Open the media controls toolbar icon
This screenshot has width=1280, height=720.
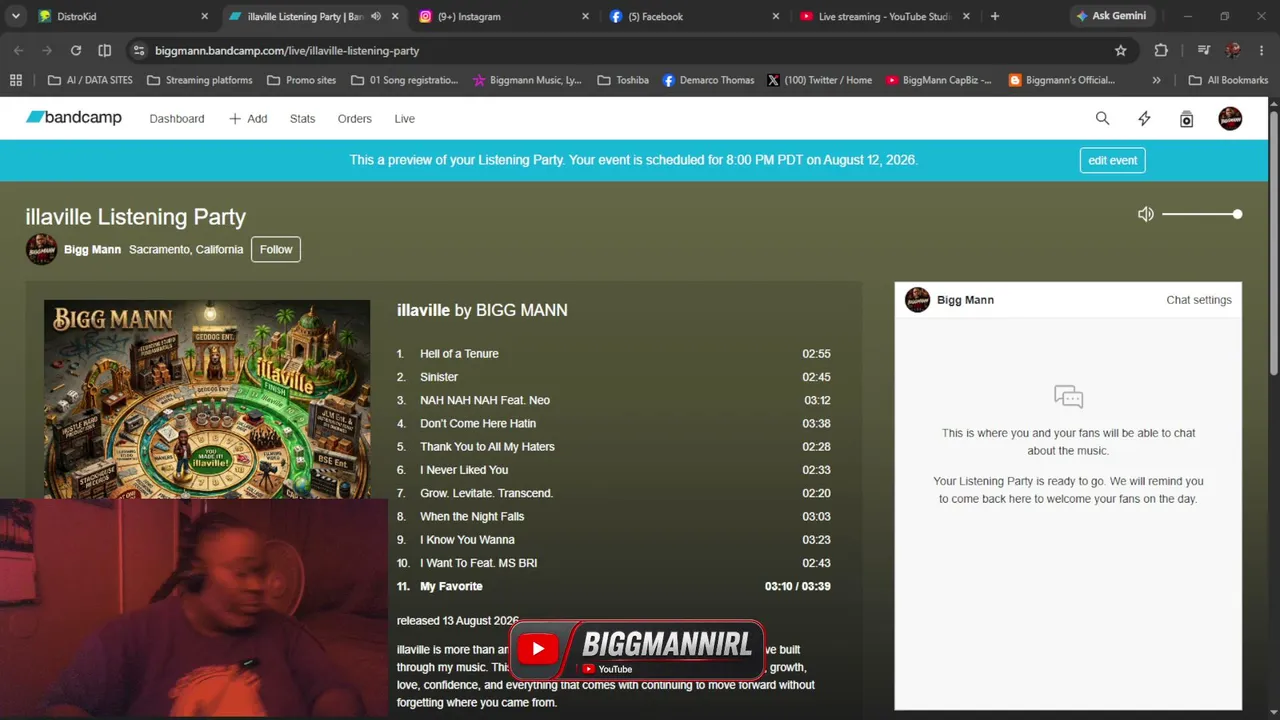[x=1204, y=50]
